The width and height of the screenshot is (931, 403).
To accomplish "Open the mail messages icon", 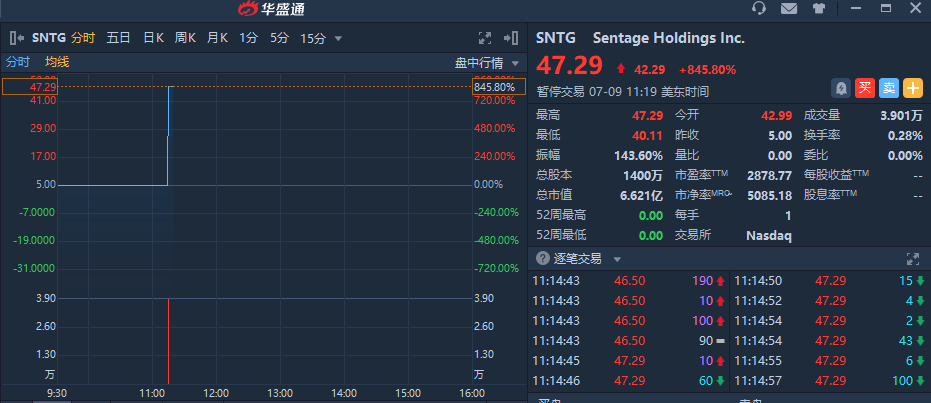I will click(788, 8).
